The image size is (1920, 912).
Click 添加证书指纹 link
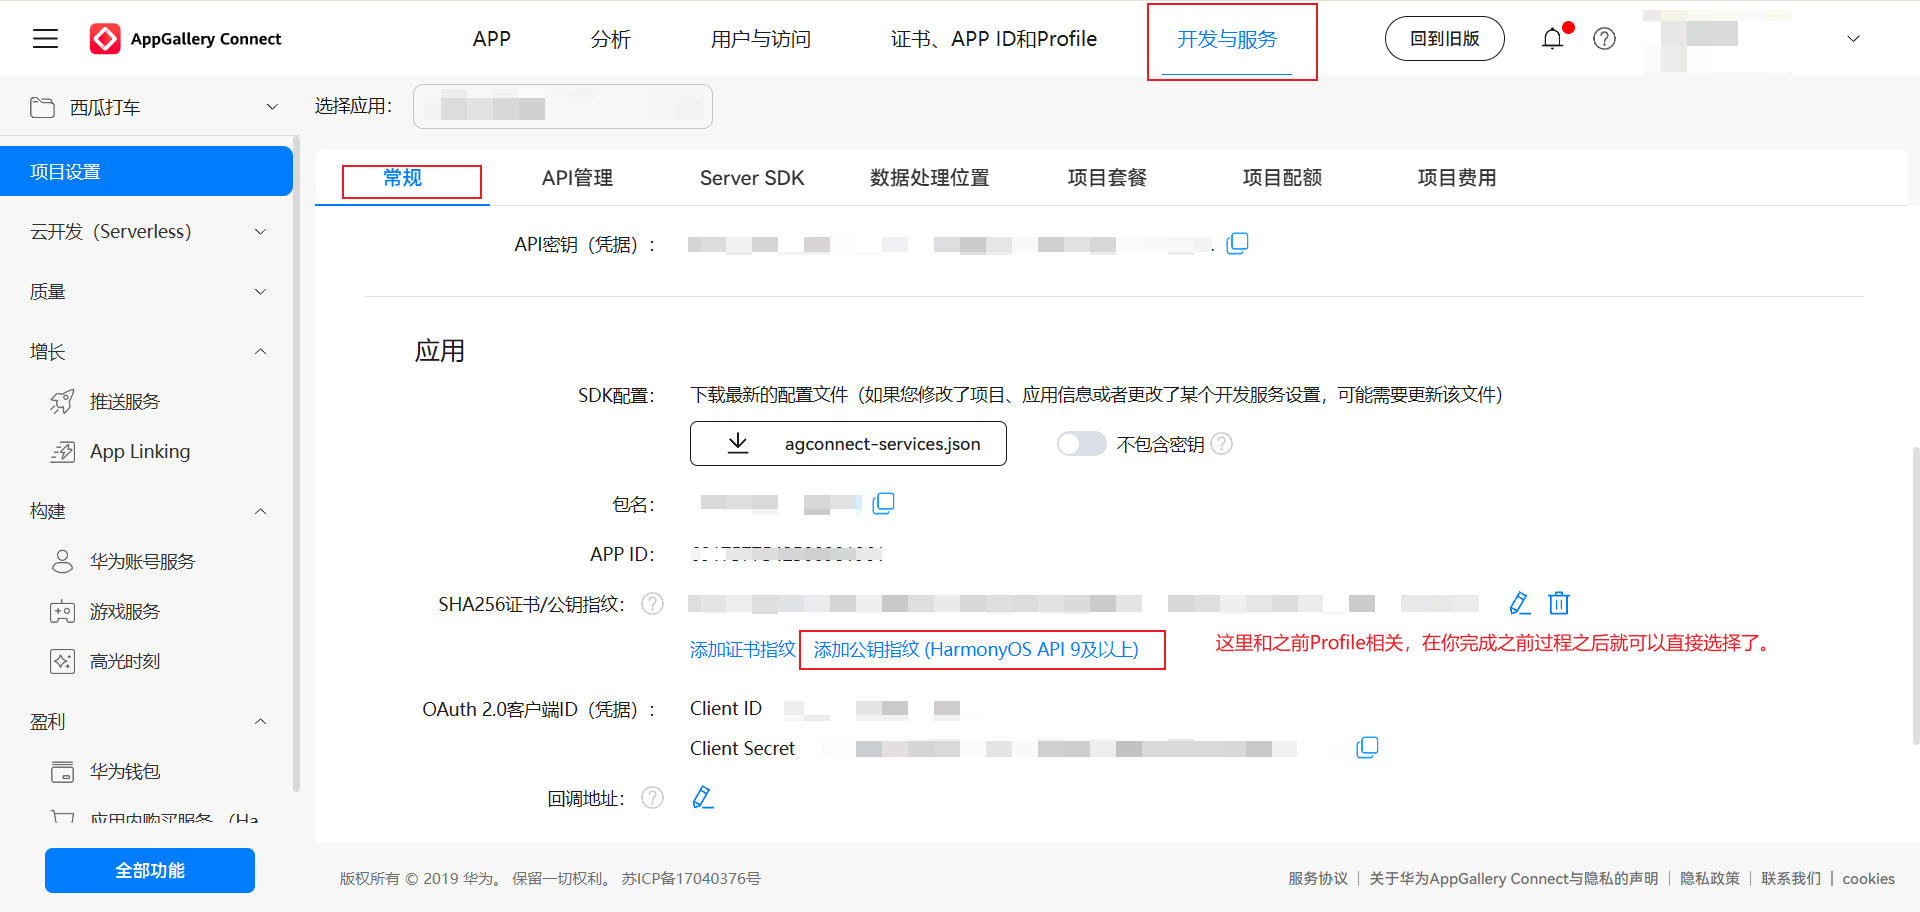point(742,650)
